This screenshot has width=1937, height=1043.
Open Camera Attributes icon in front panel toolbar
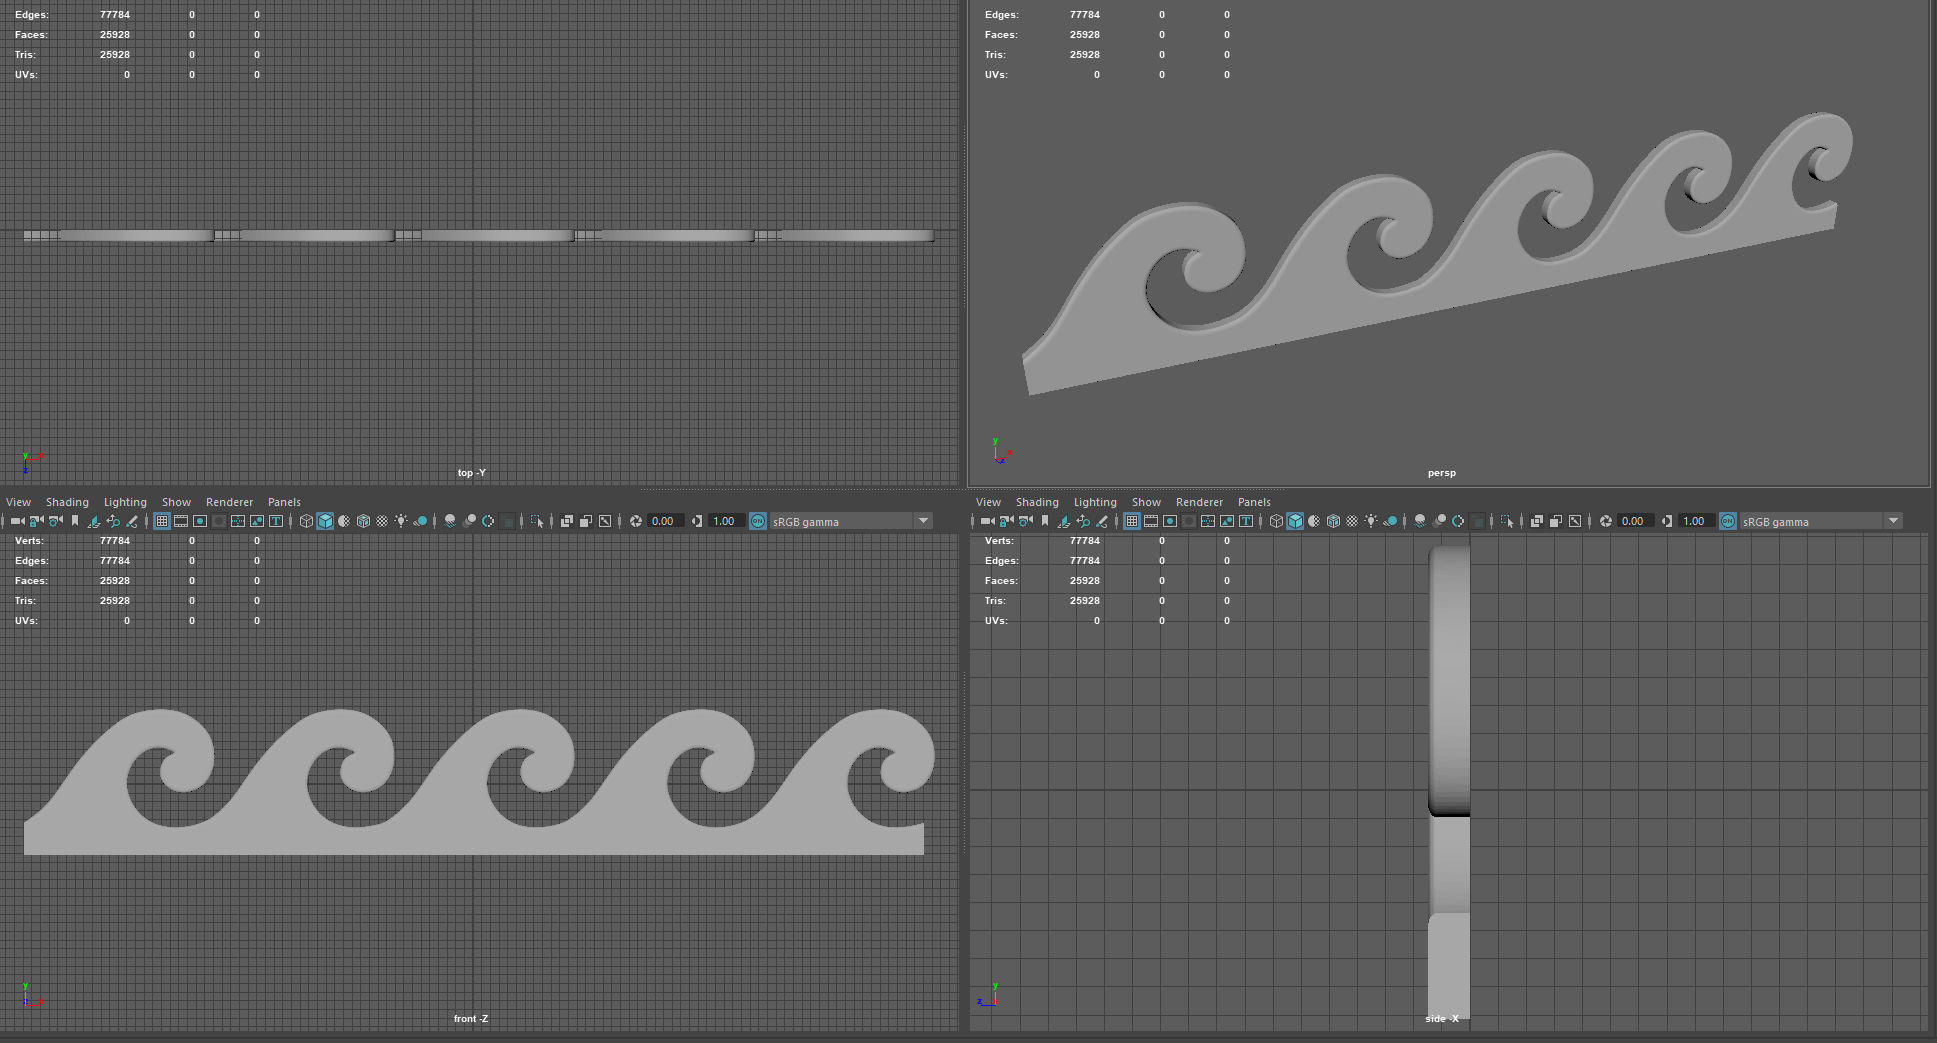tap(55, 521)
